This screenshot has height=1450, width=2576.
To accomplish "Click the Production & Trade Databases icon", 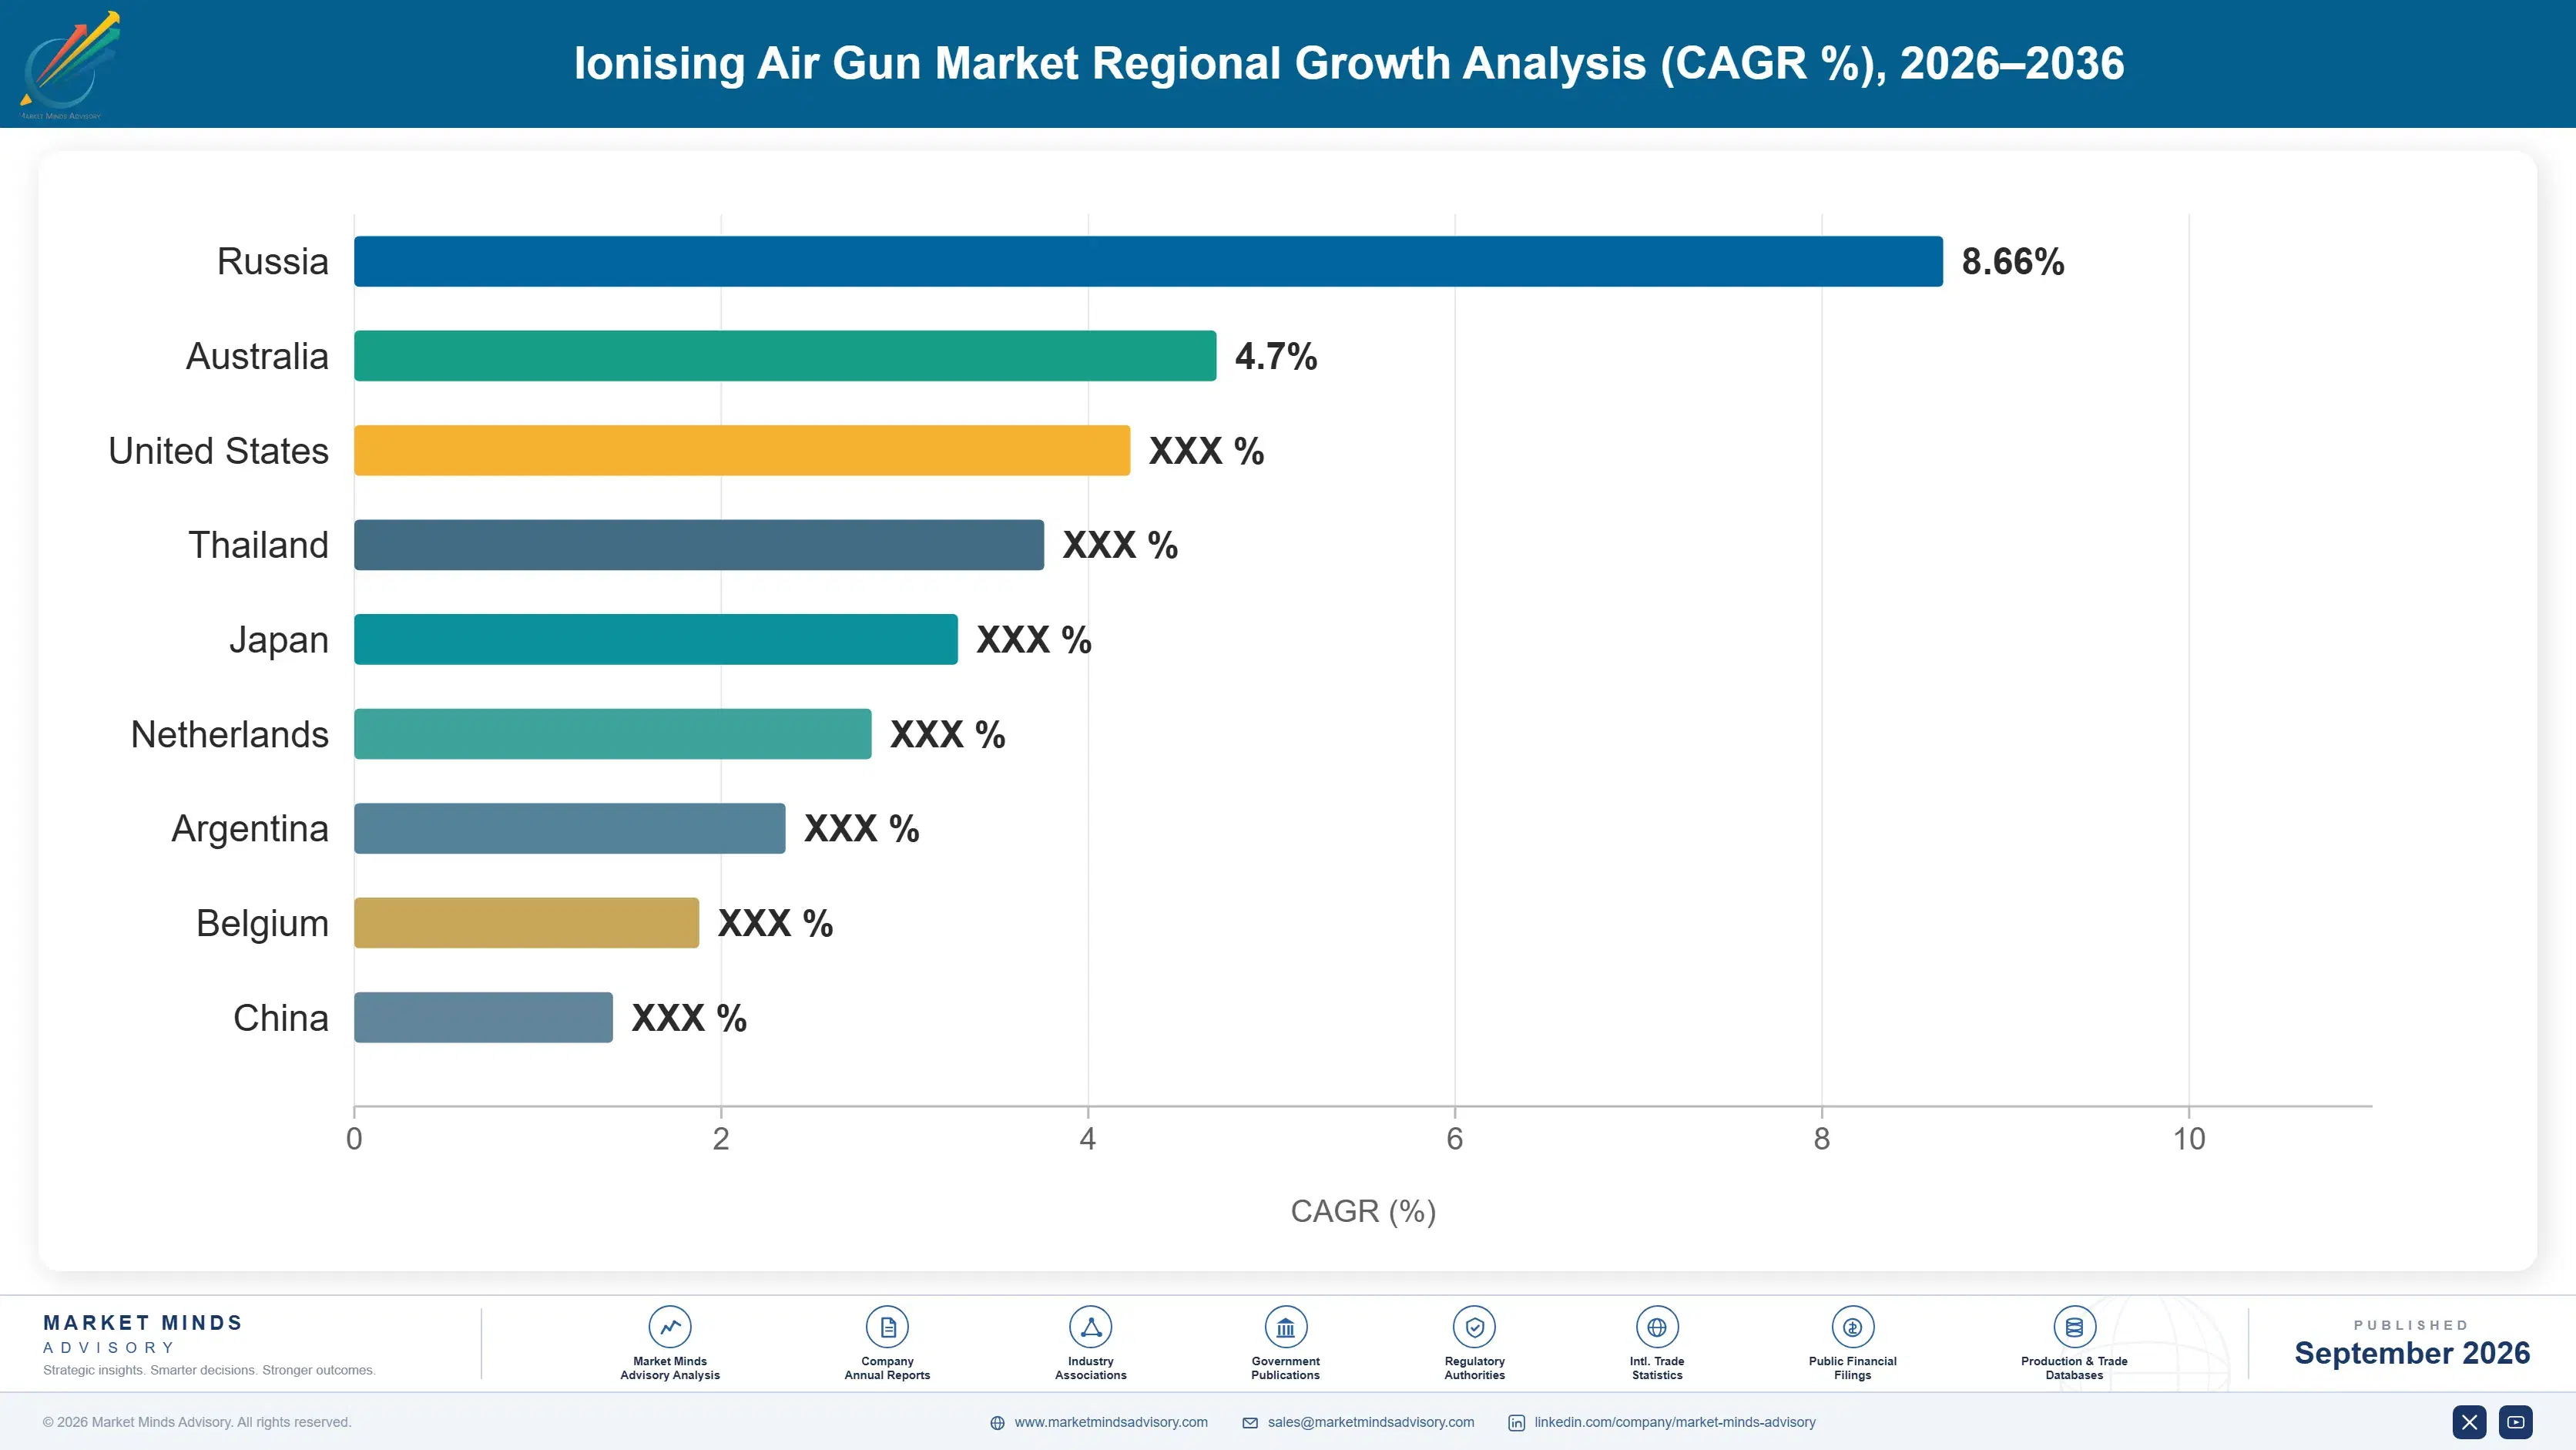I will click(2074, 1327).
